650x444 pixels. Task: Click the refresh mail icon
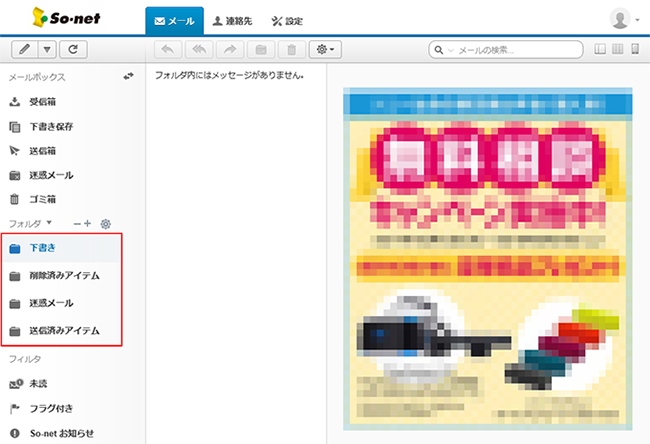click(73, 48)
